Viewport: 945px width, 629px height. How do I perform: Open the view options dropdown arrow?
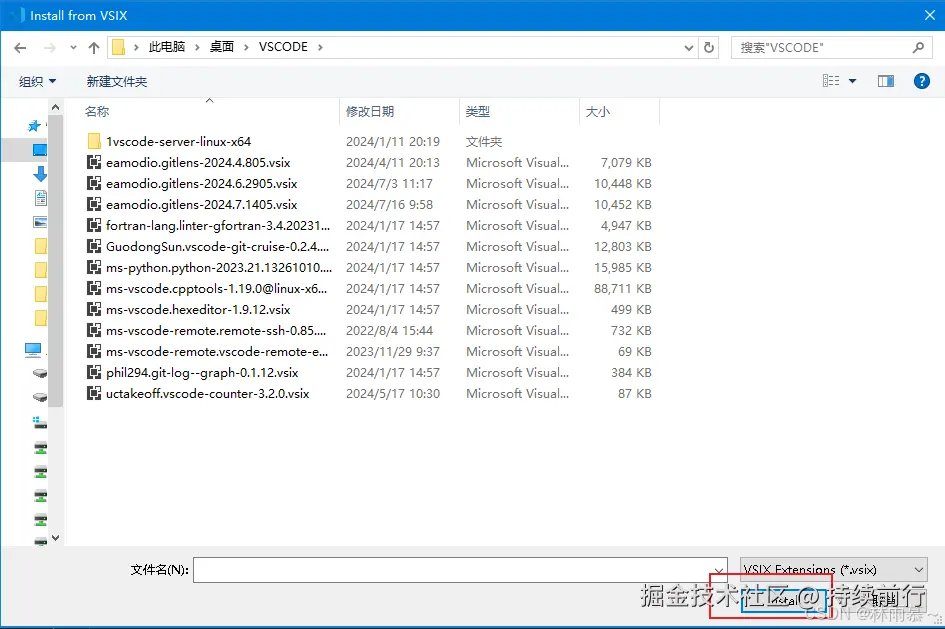[852, 81]
